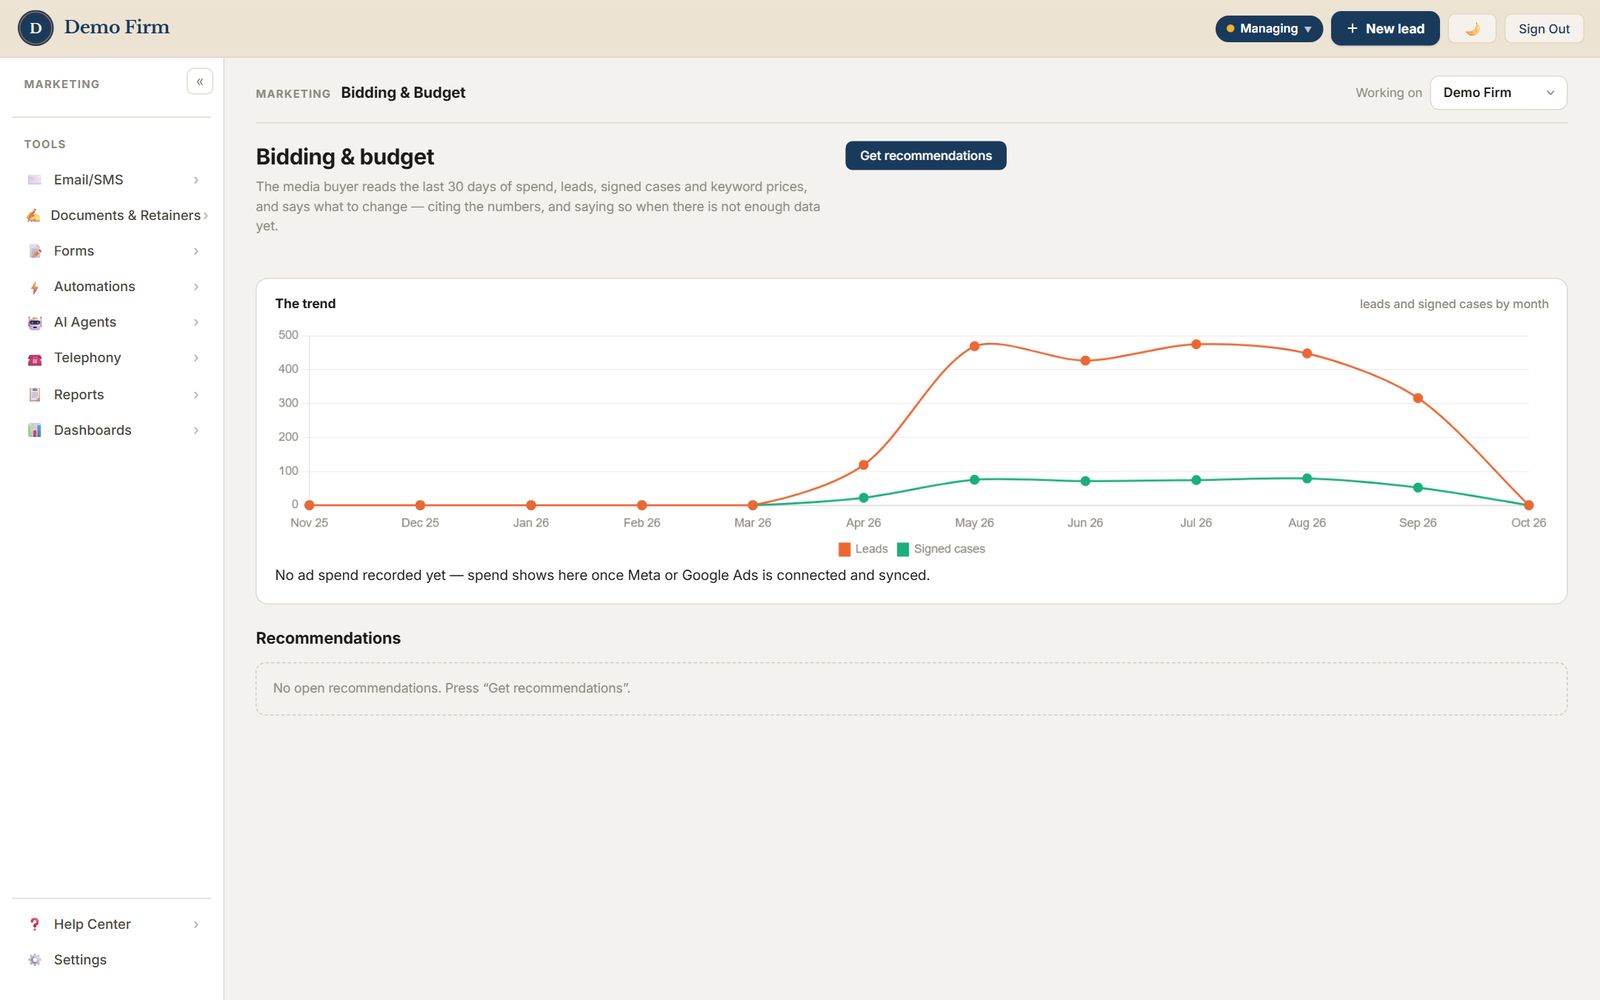Screen dimensions: 1600x1000
Task: Click the Settings gear icon
Action: 35,960
